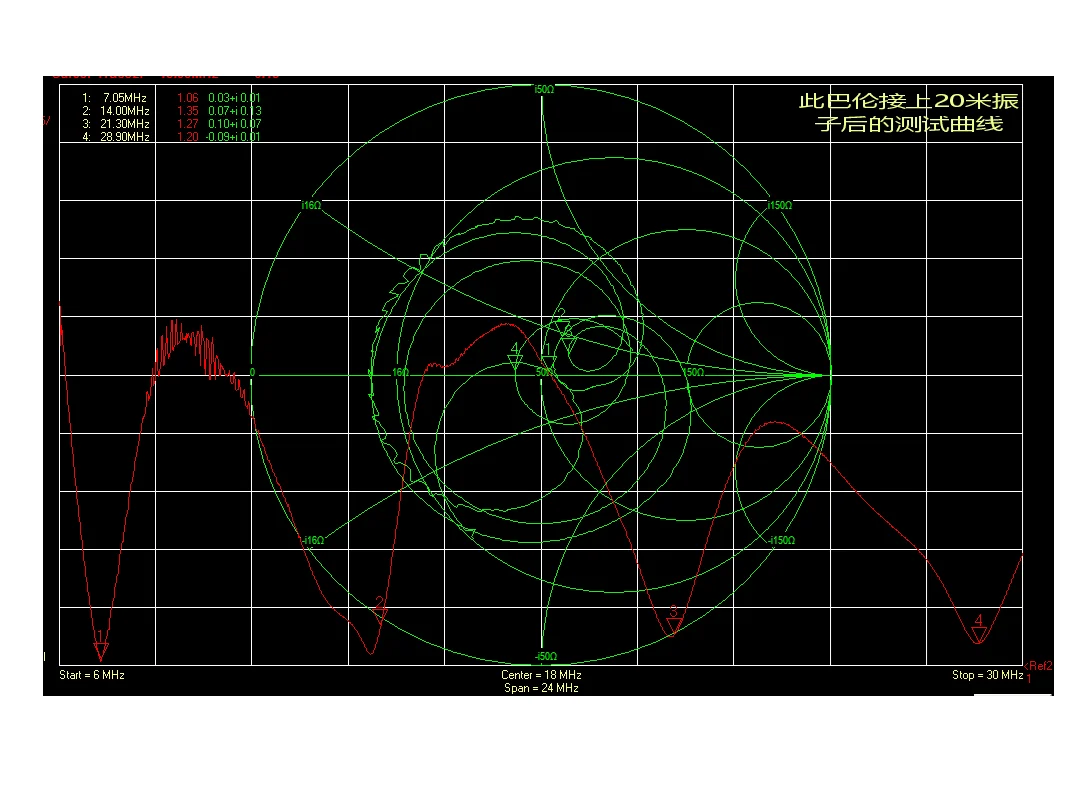Click the Stop = 30 MHz label

[987, 675]
